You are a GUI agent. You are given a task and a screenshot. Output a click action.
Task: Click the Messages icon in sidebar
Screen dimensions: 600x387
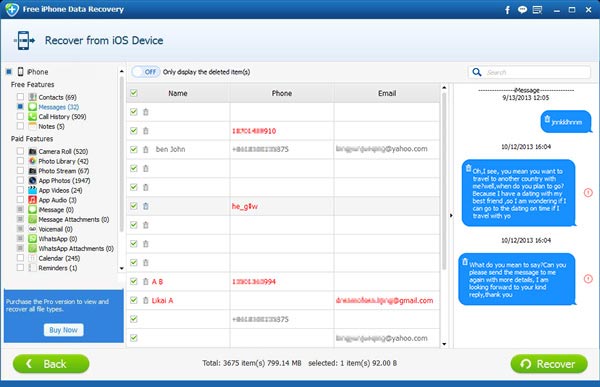(x=33, y=107)
